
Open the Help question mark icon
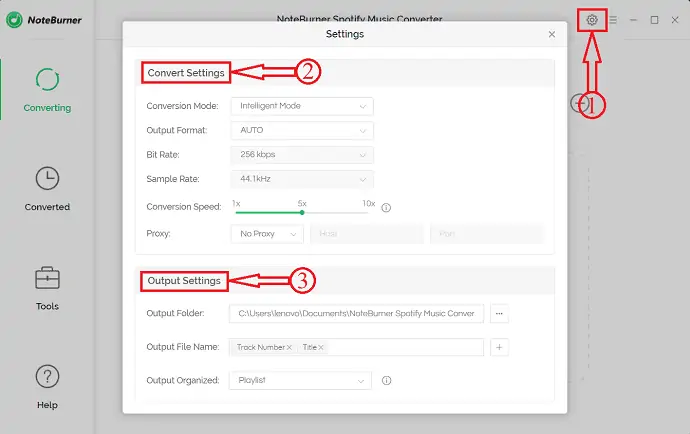[47, 376]
